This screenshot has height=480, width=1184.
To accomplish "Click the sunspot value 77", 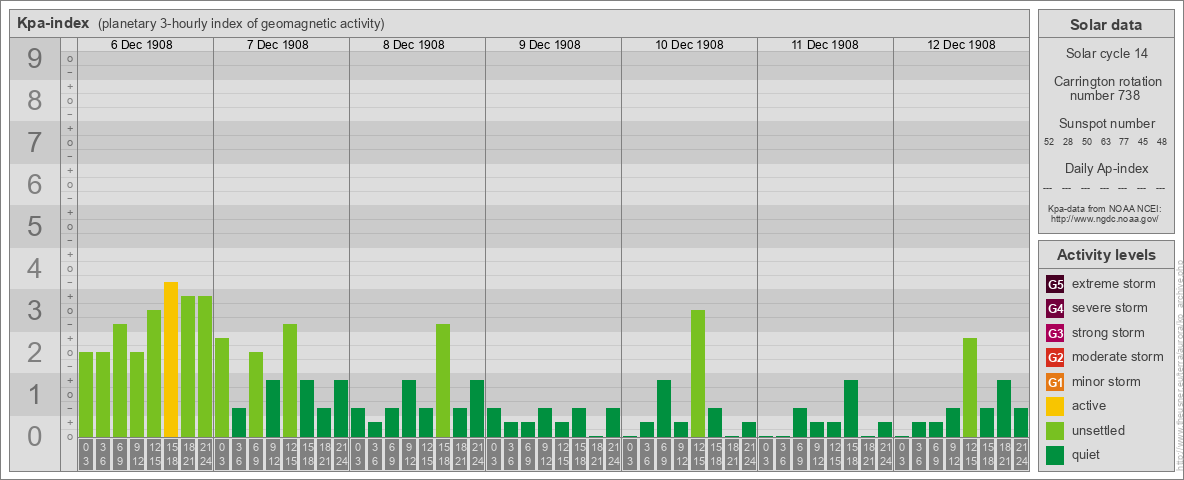I will click(x=1123, y=142).
